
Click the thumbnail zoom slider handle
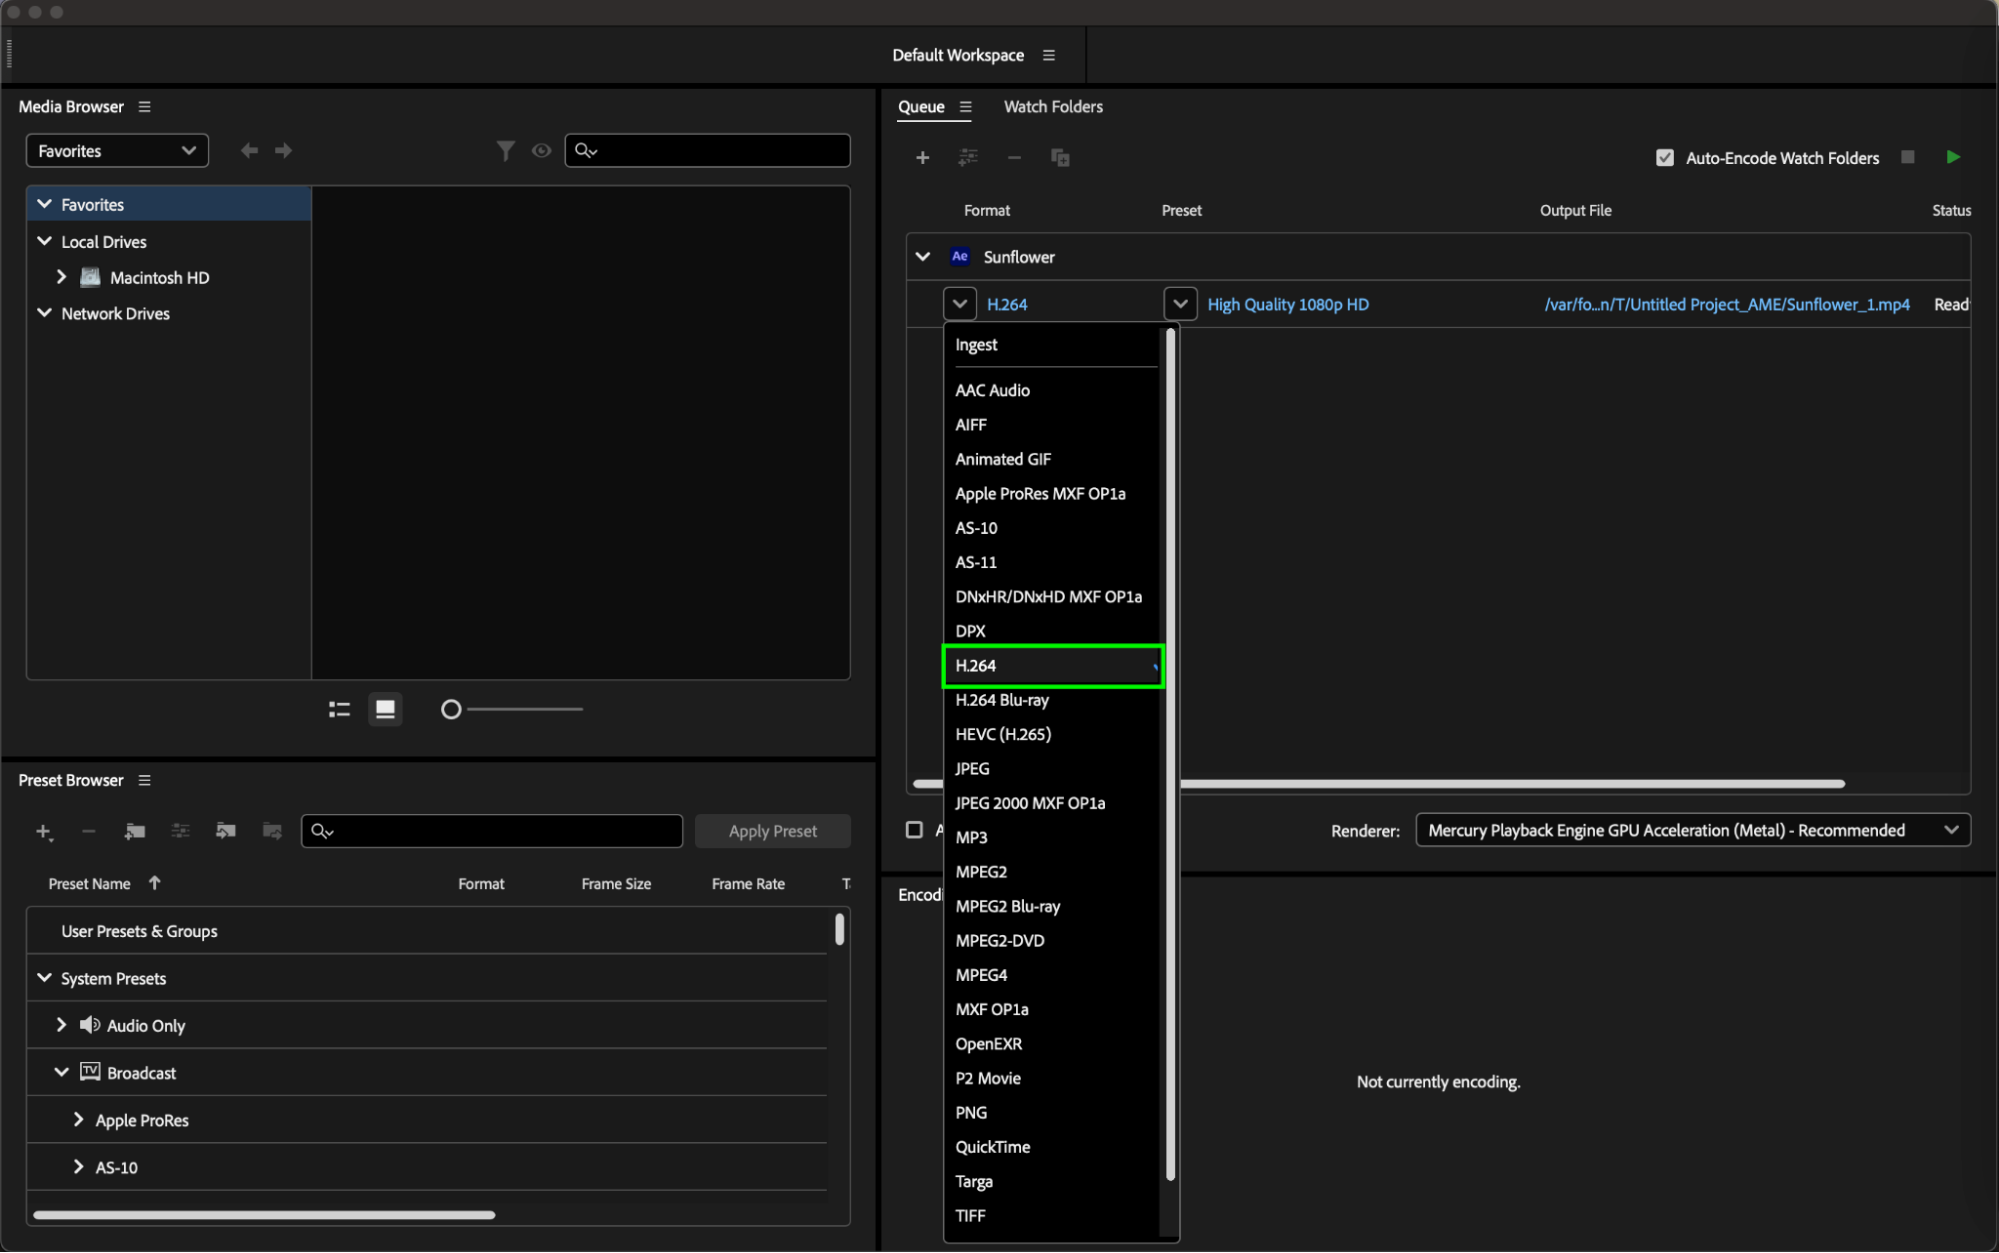click(451, 709)
